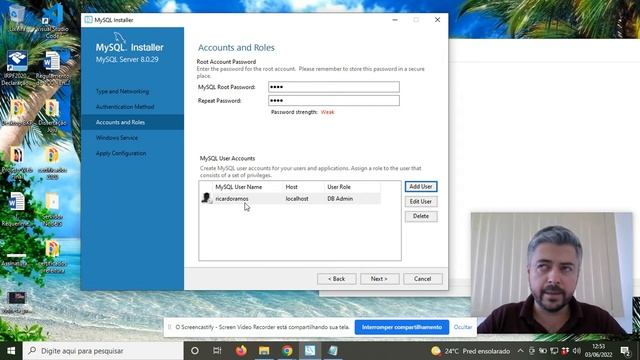This screenshot has width=640, height=360.
Task: Click Interromper compartilhamento button
Action: point(402,327)
